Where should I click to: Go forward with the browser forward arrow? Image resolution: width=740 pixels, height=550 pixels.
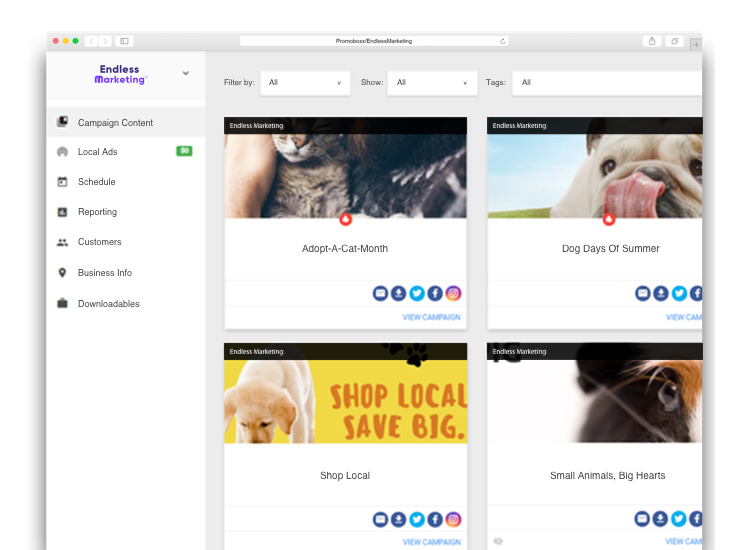point(105,41)
